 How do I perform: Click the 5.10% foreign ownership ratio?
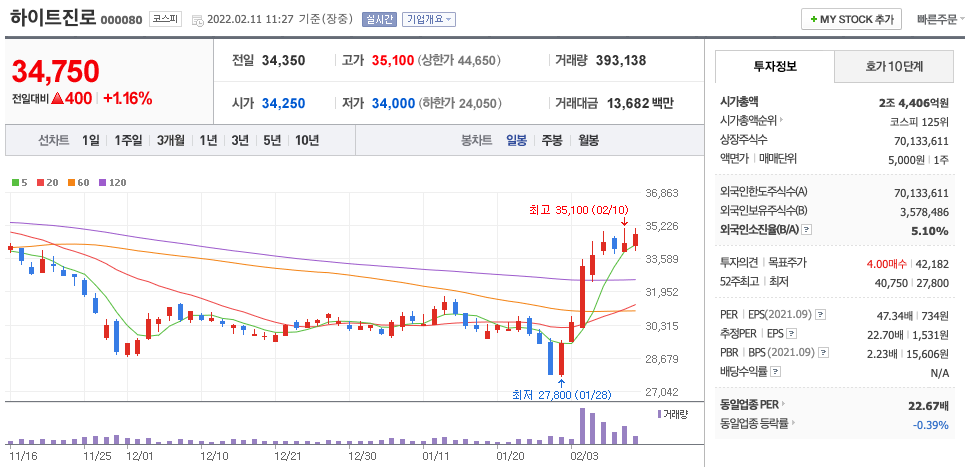[x=929, y=231]
